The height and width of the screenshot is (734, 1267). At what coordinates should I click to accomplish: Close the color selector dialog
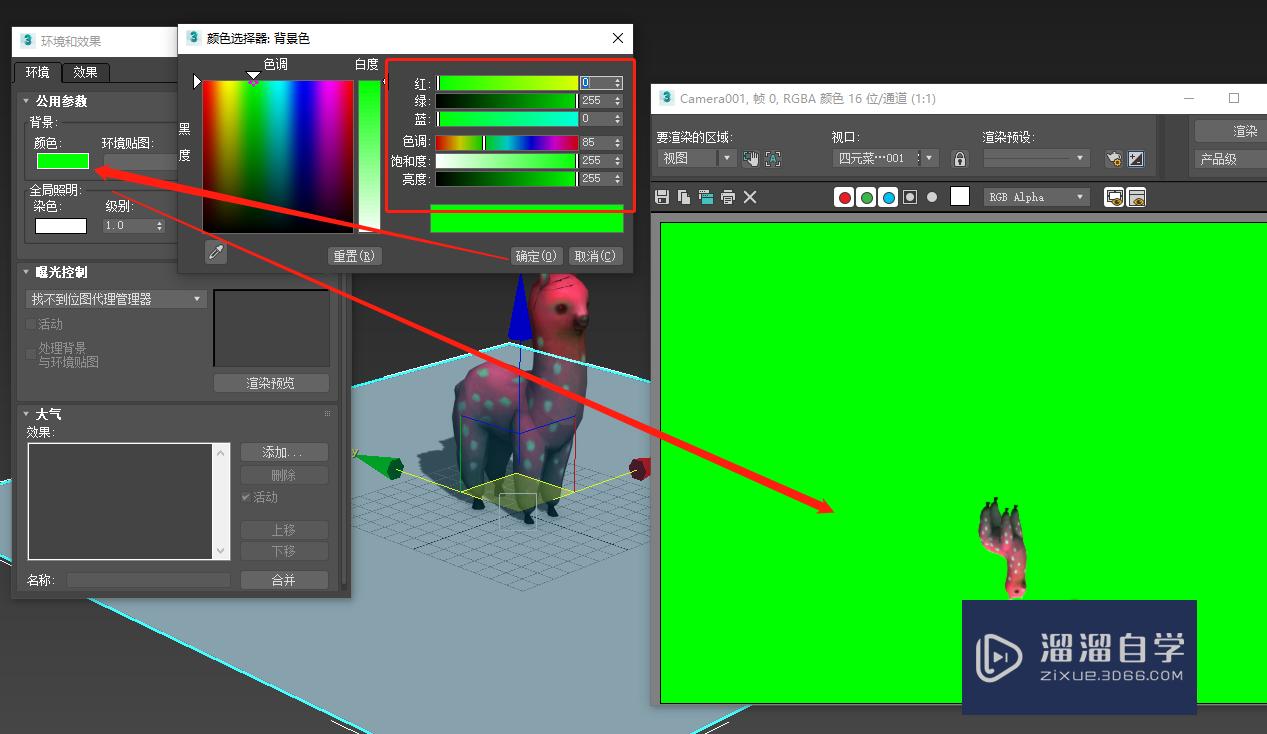click(618, 38)
